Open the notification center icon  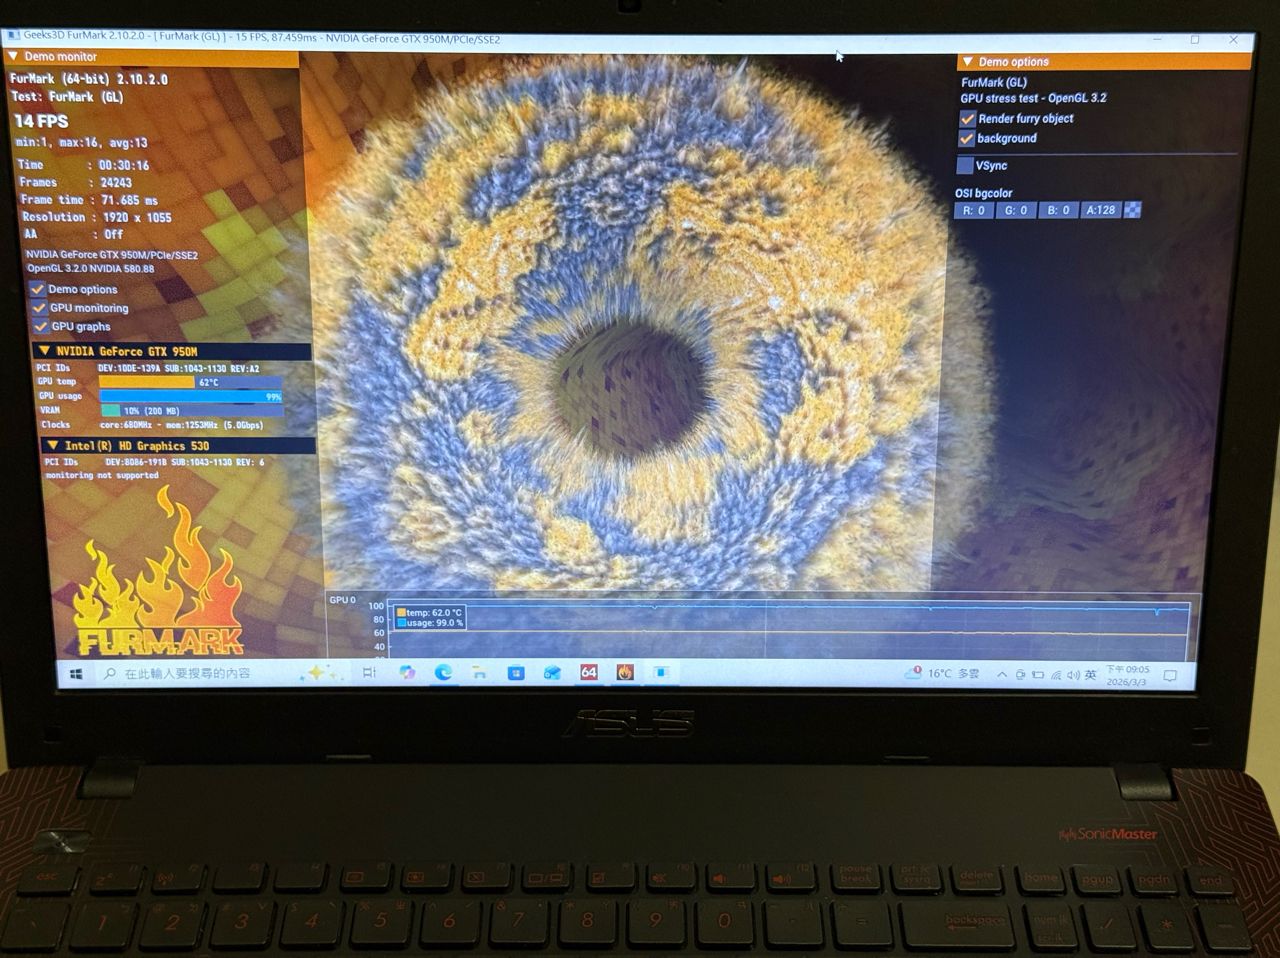point(1170,675)
